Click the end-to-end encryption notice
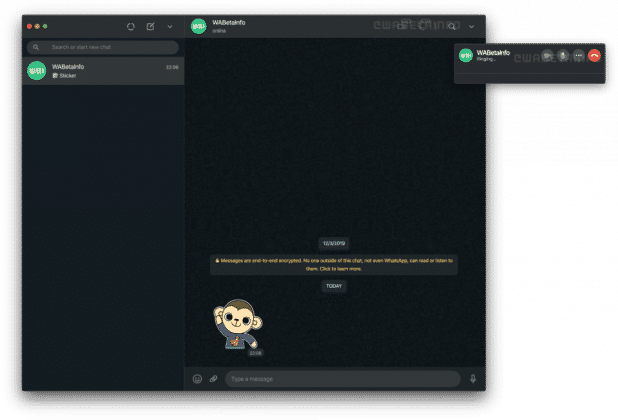This screenshot has height=420, width=618. pos(334,264)
